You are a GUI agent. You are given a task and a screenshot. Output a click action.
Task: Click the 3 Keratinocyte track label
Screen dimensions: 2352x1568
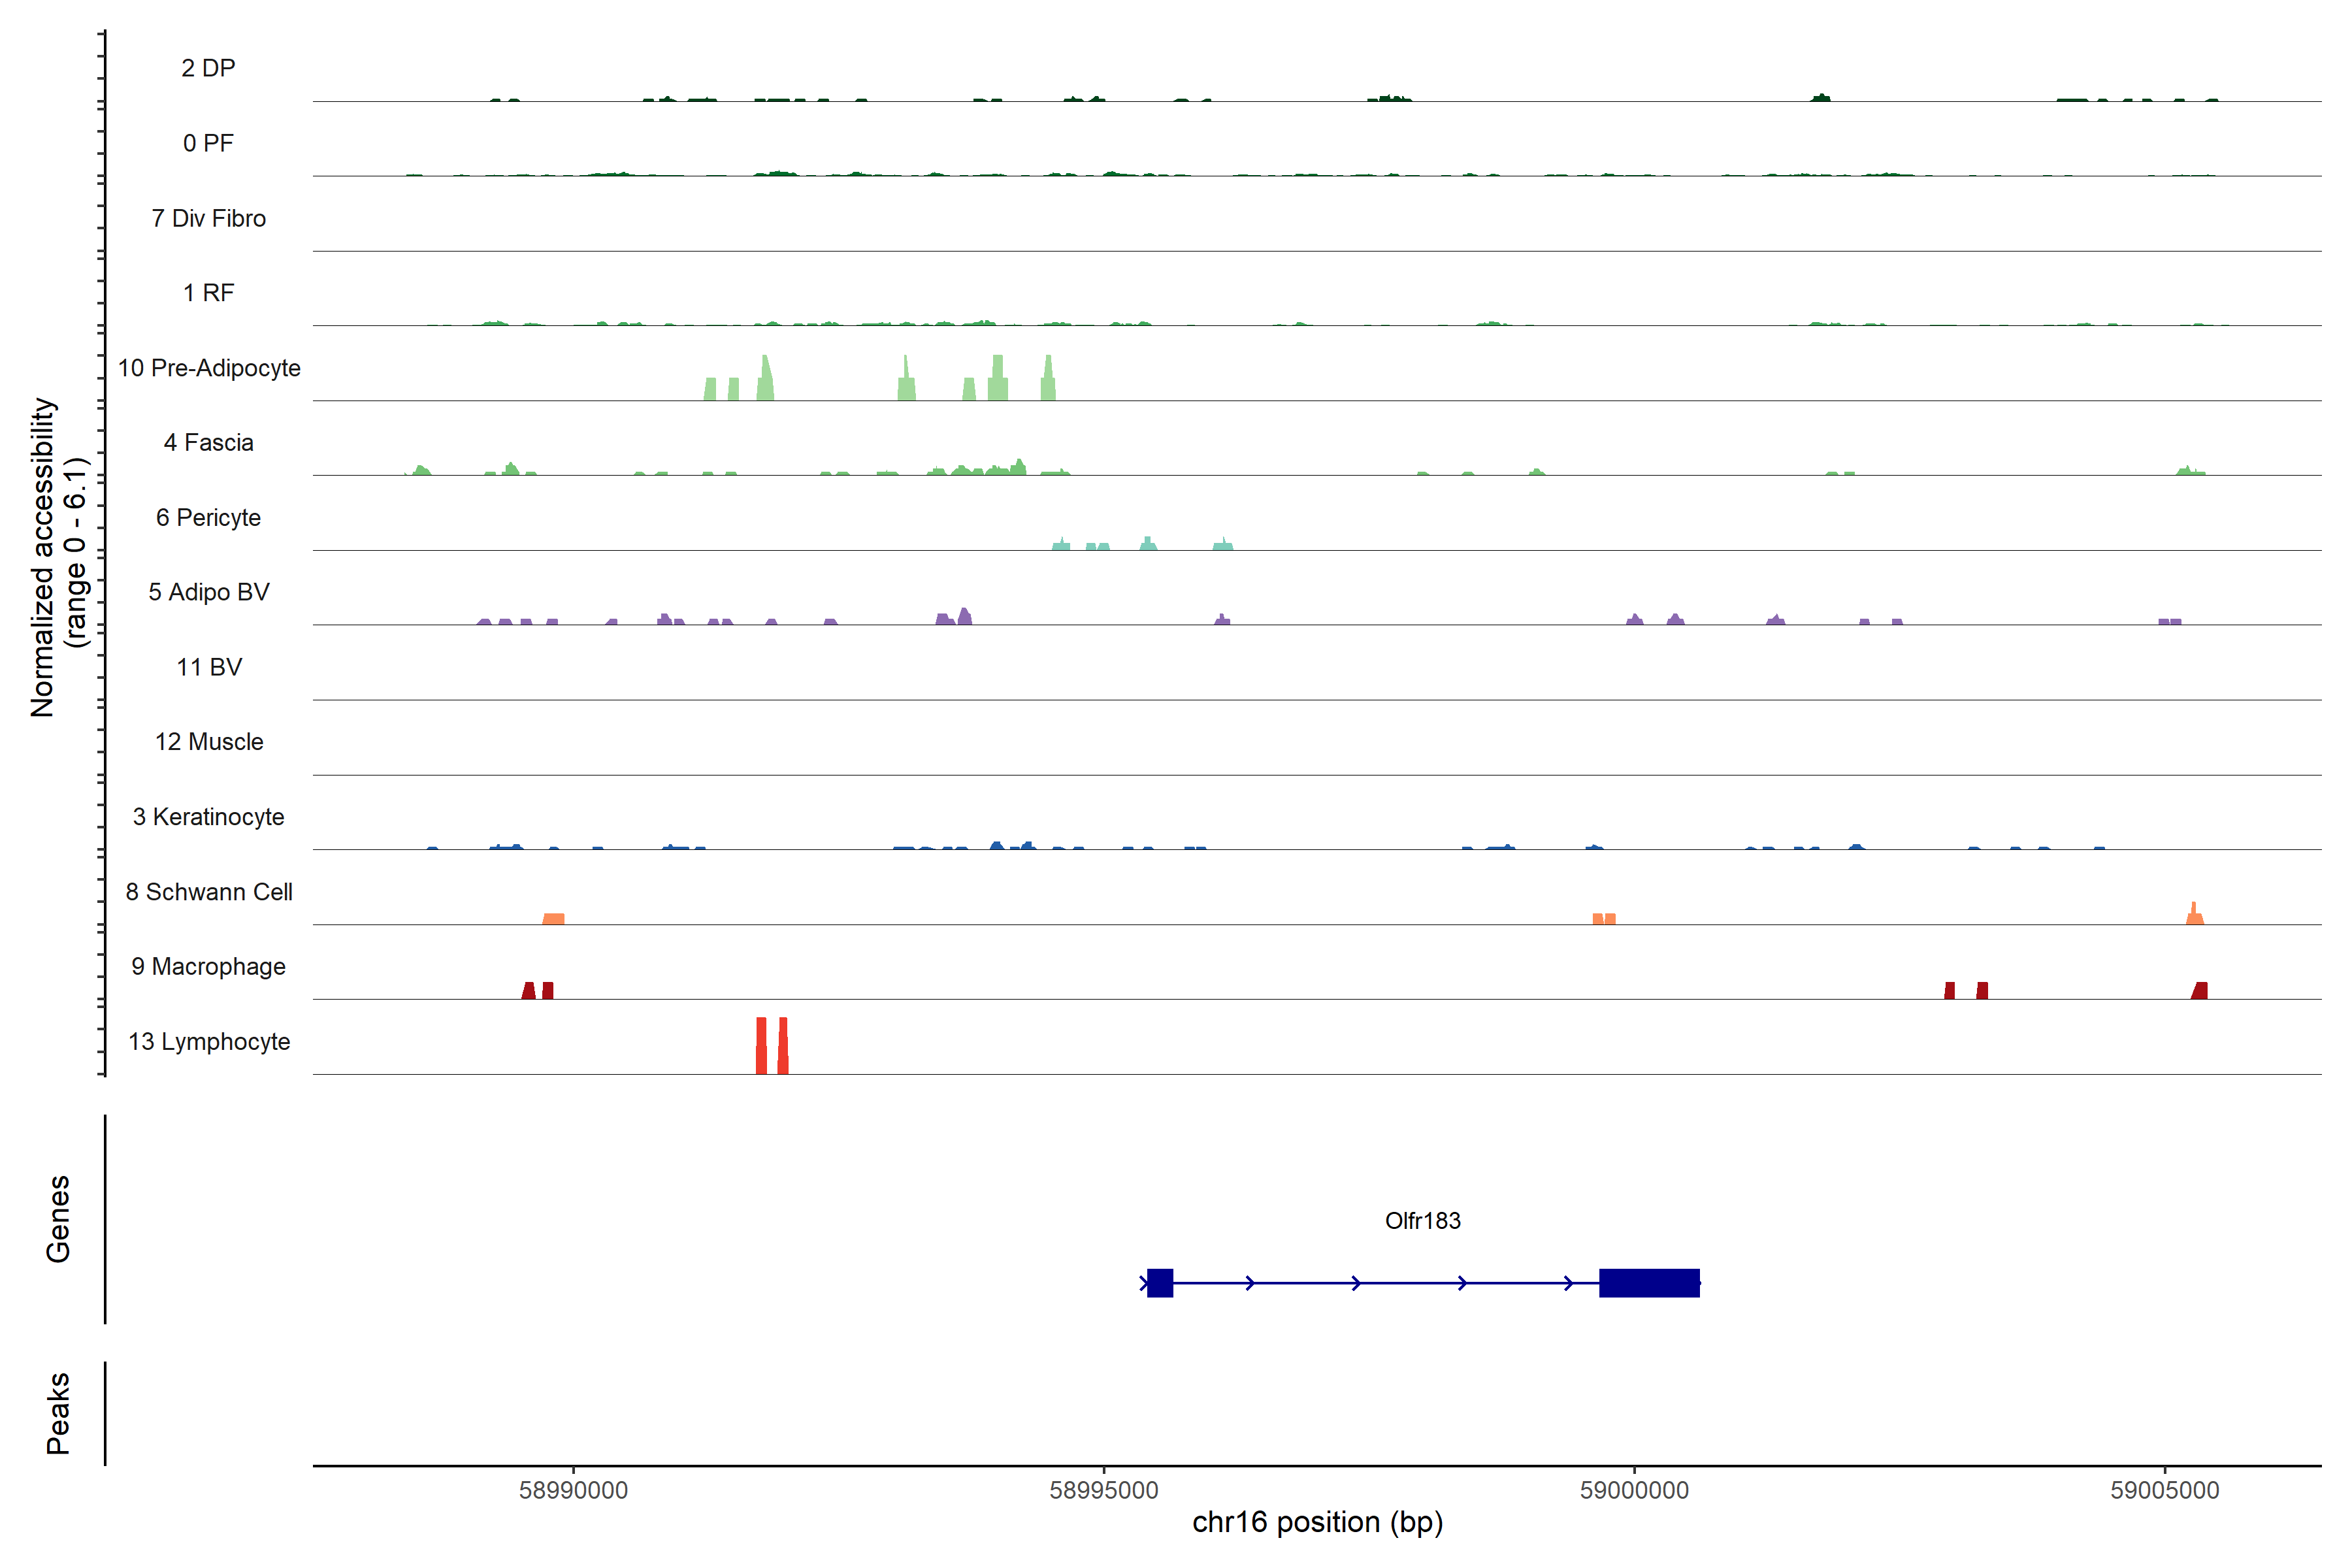pos(209,817)
